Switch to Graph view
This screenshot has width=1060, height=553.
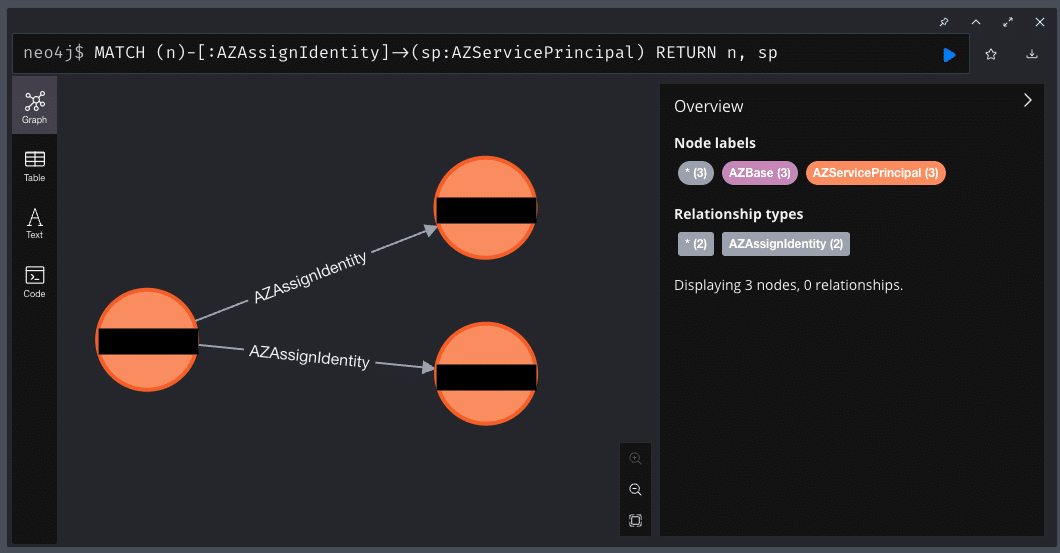click(34, 106)
